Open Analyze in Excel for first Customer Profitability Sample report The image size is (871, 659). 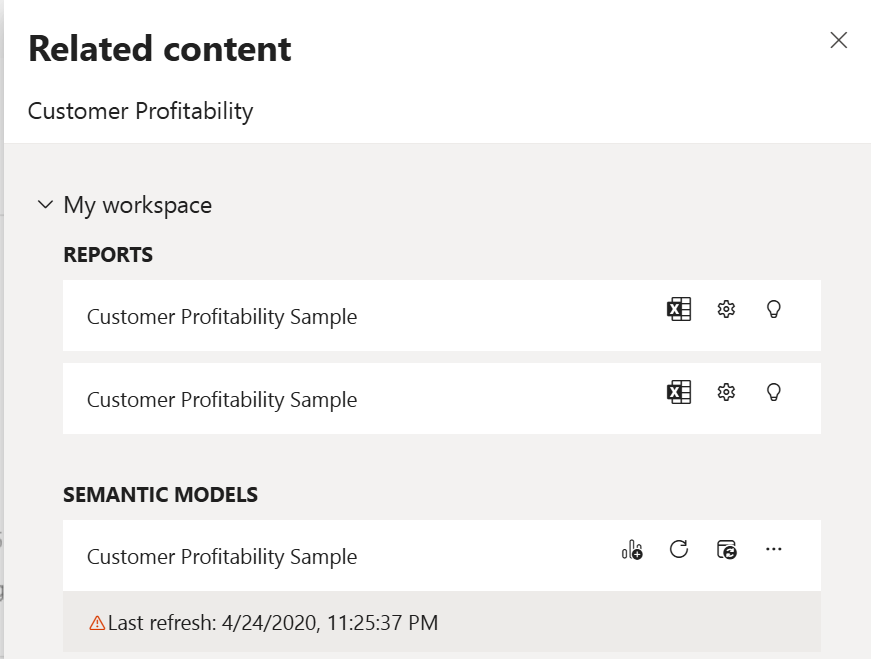coord(679,310)
